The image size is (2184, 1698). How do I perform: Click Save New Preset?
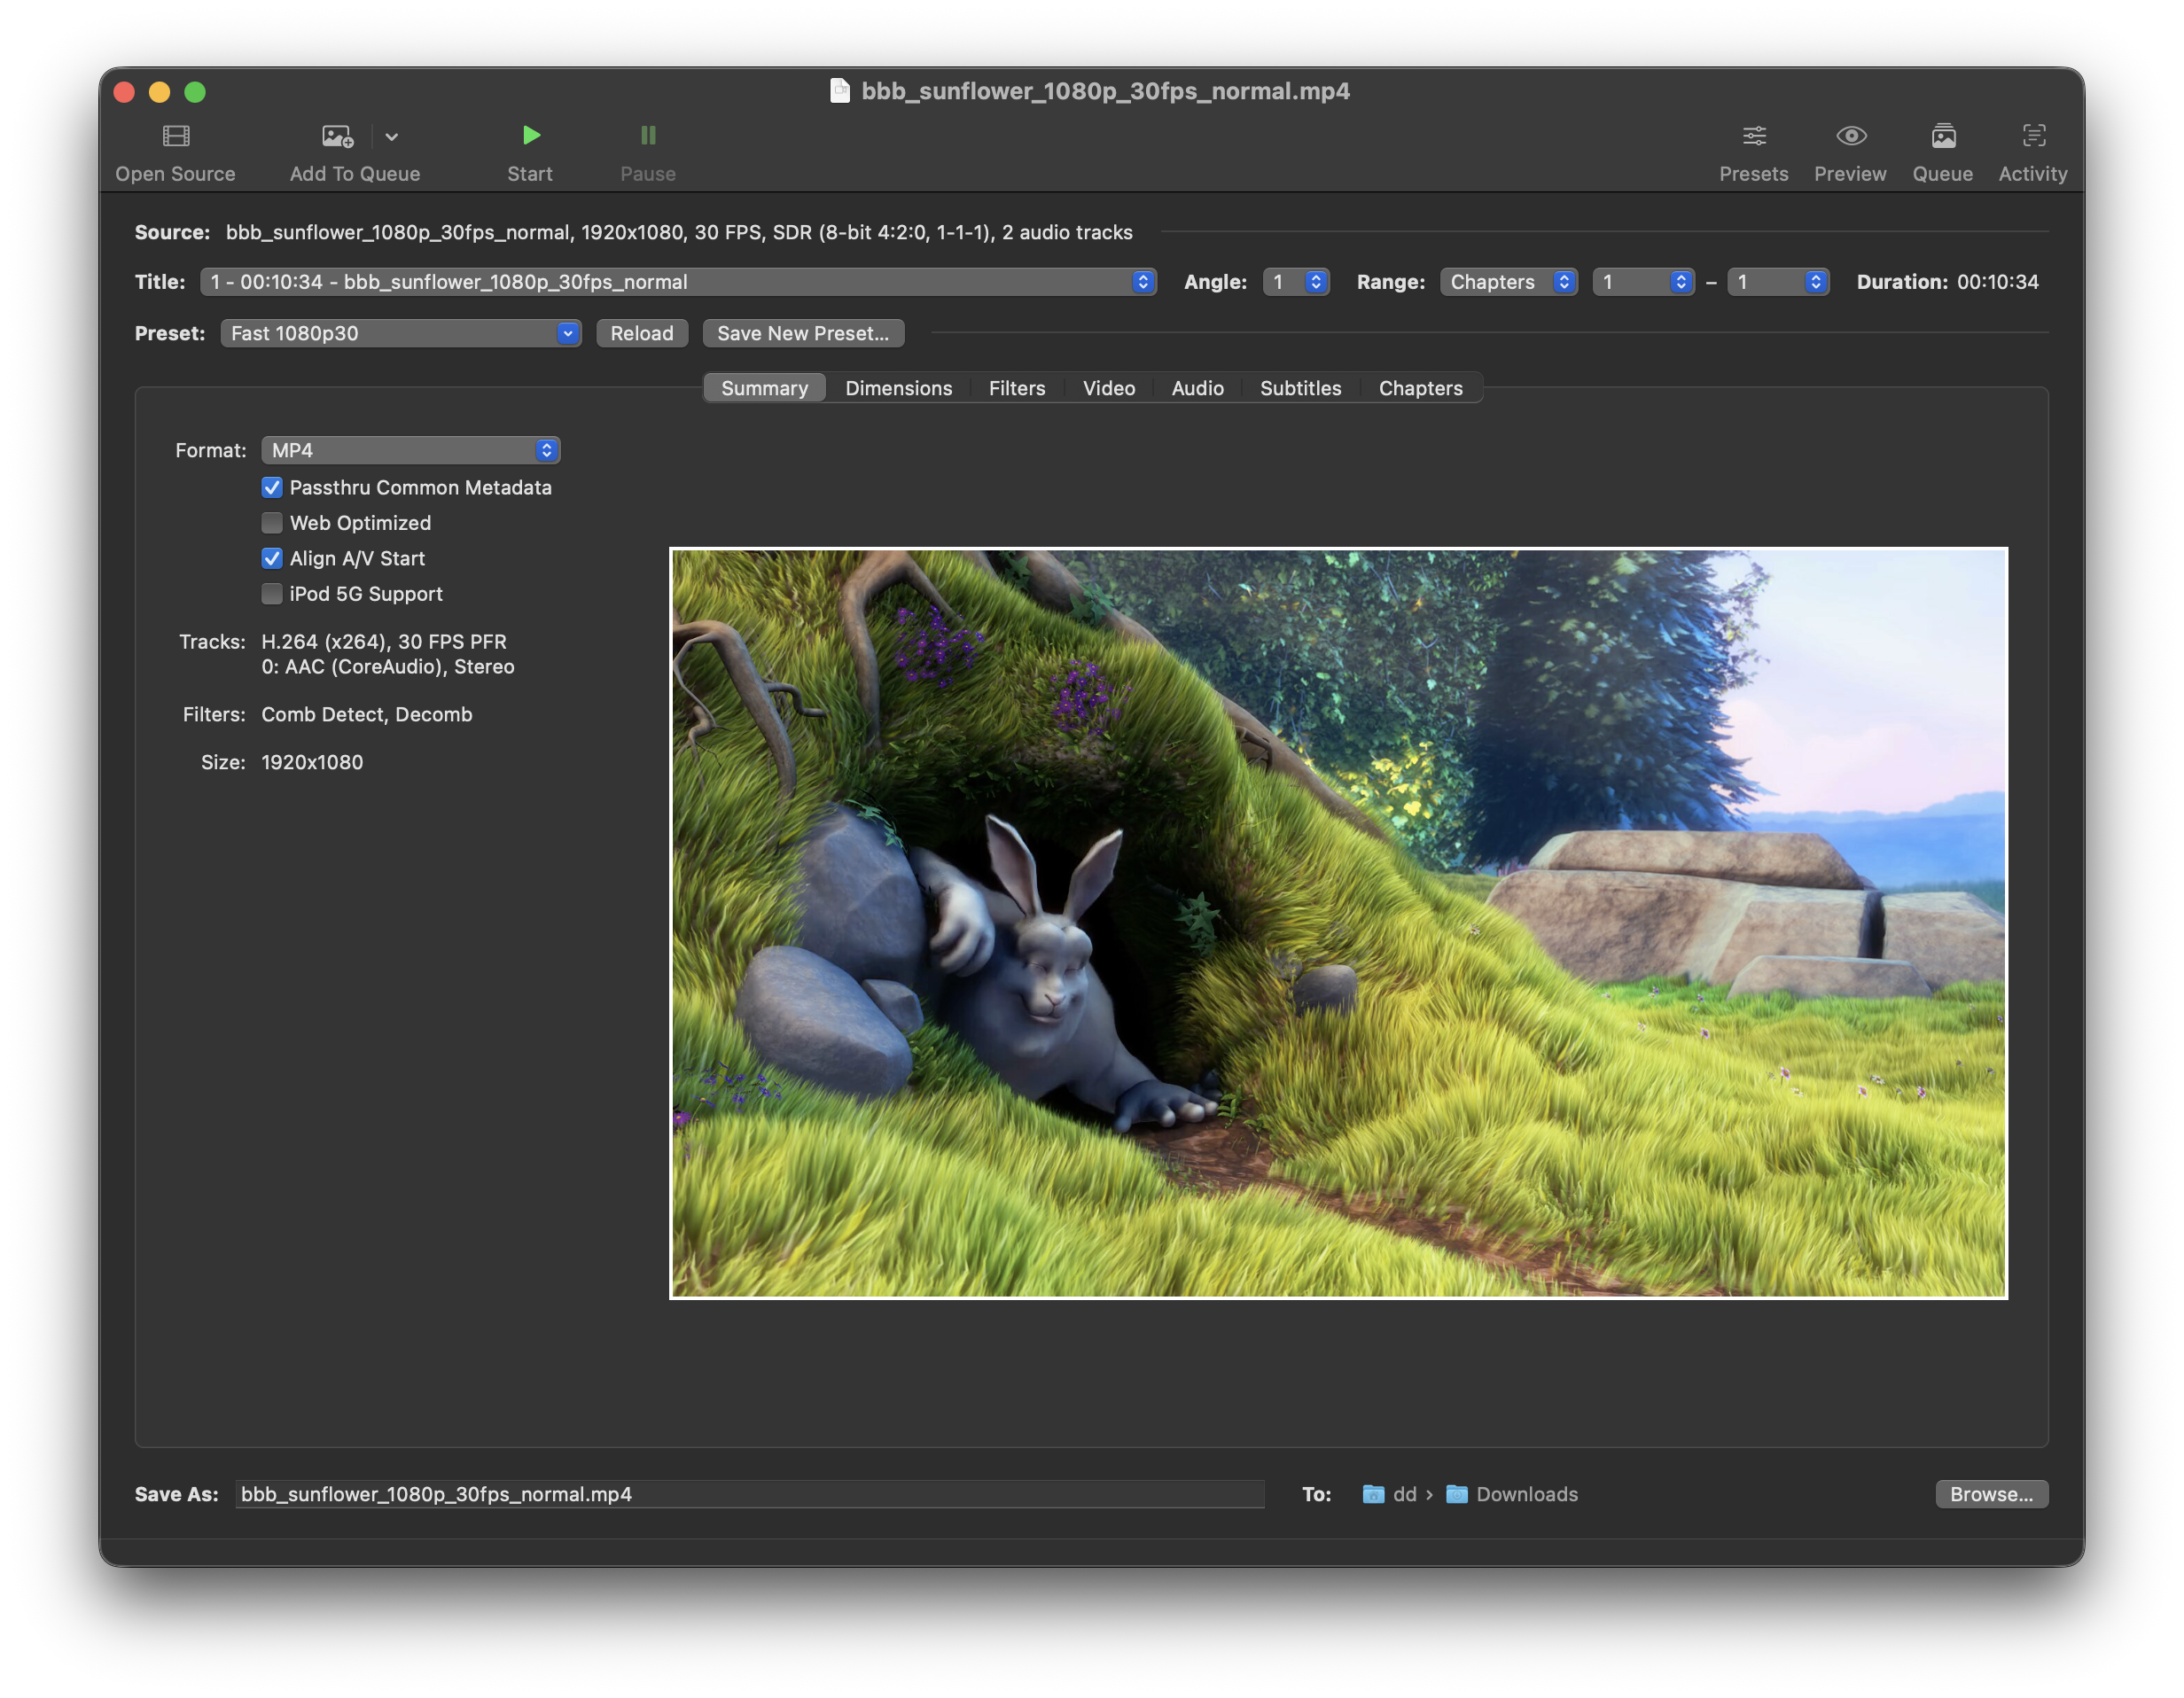click(x=803, y=333)
